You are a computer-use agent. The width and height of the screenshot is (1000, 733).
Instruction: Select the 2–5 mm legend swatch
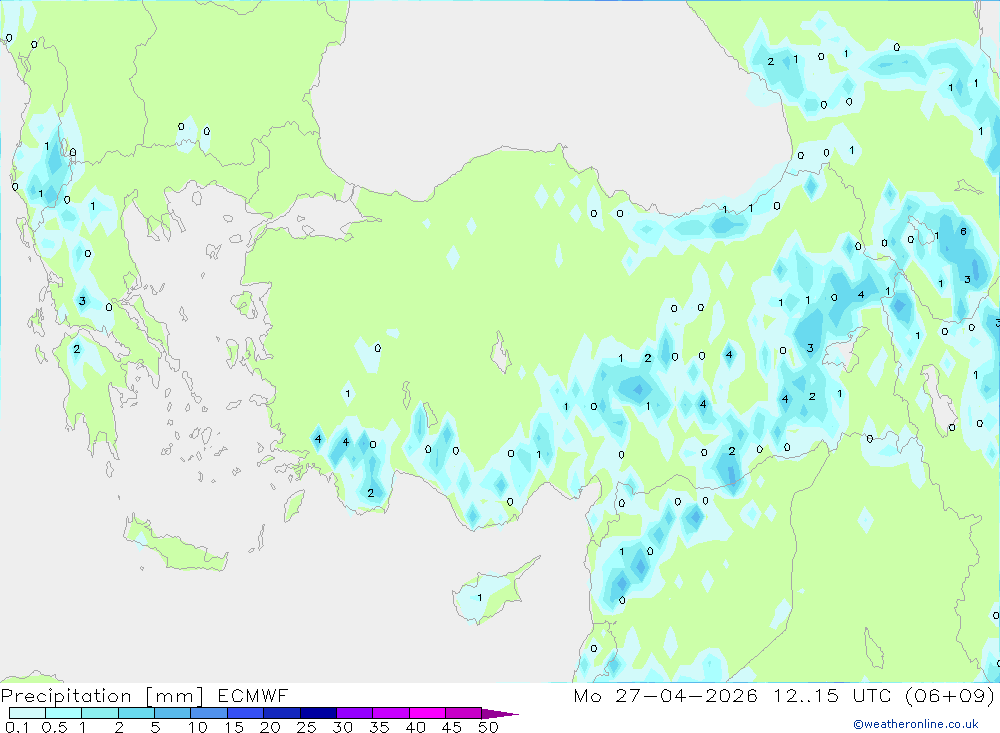click(136, 713)
